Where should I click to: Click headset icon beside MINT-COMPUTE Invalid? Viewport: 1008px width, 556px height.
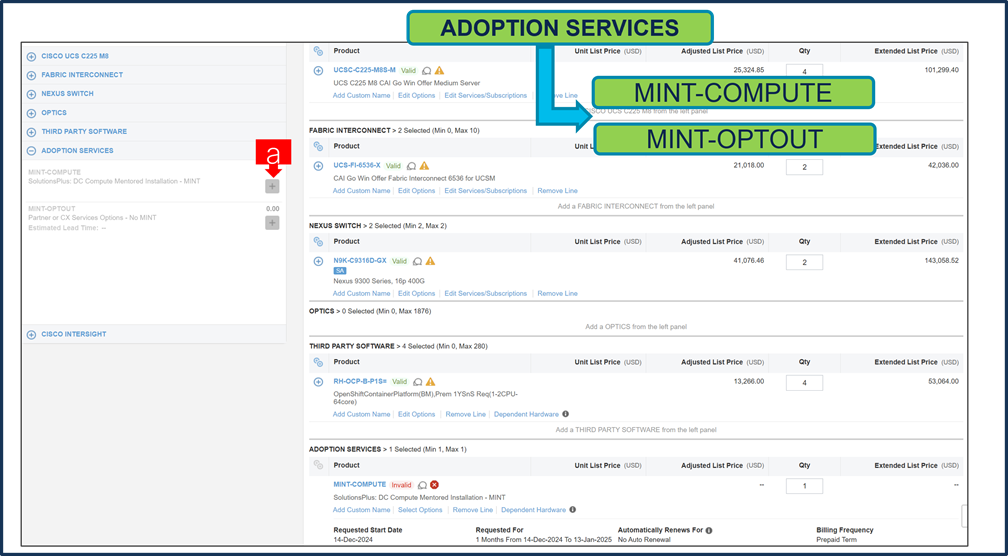tap(422, 485)
